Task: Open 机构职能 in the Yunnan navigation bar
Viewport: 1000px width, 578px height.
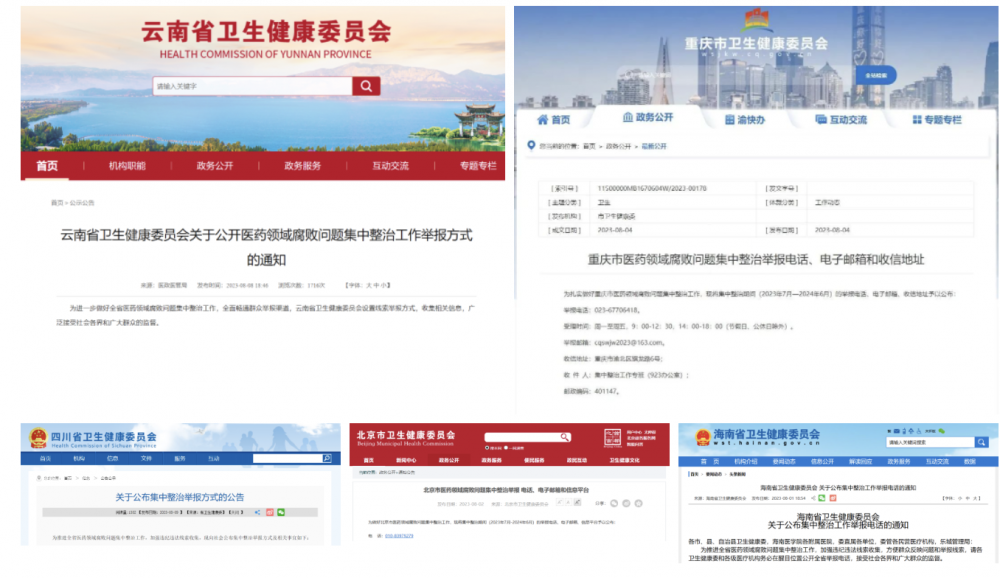Action: (127, 166)
